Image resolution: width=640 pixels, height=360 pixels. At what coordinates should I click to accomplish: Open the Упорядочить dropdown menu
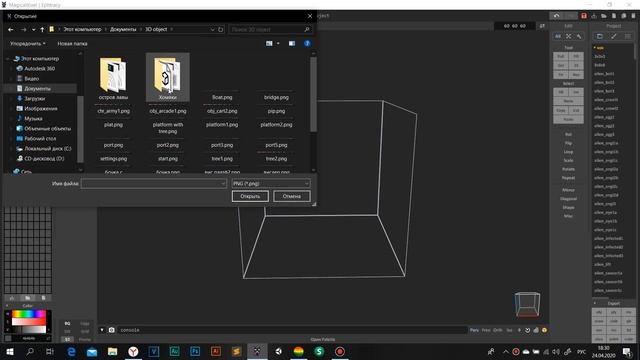click(27, 43)
